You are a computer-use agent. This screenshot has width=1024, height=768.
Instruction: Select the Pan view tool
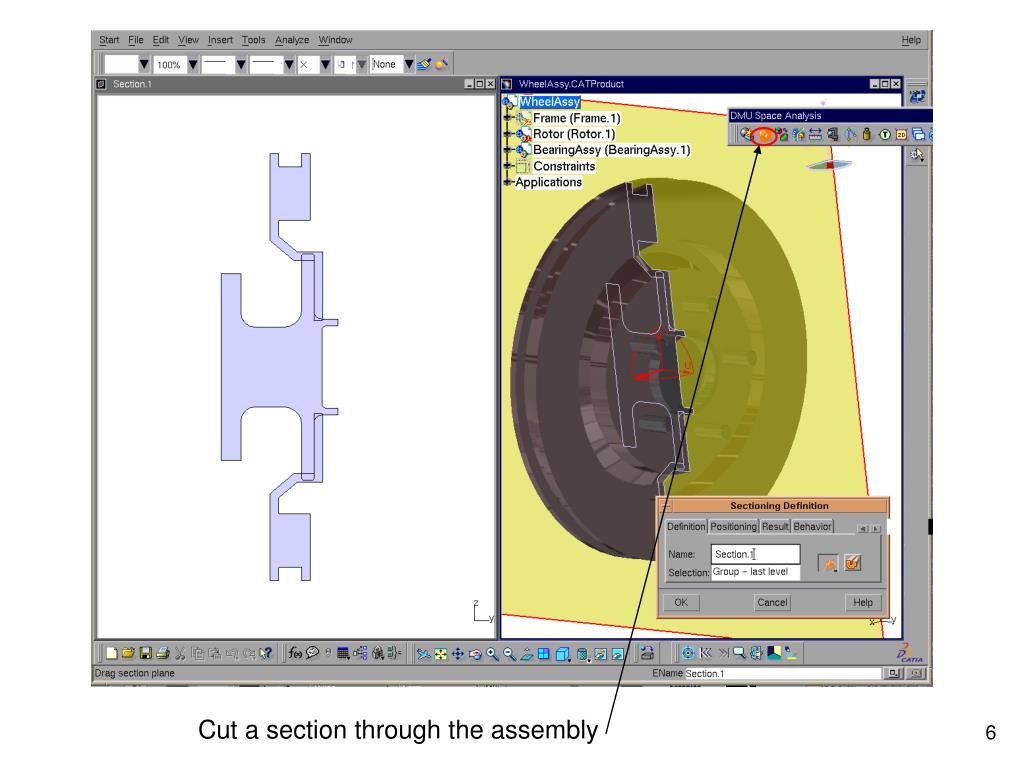458,654
